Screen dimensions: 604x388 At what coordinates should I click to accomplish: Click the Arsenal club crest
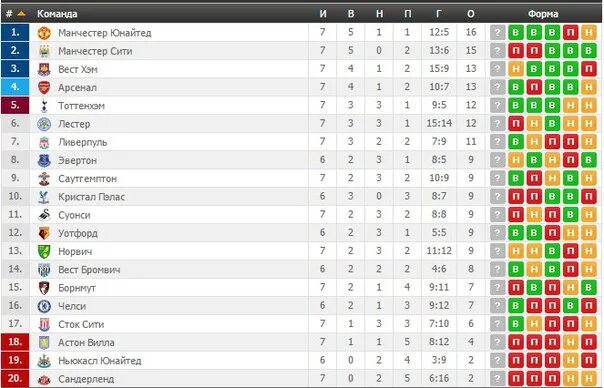pos(44,87)
